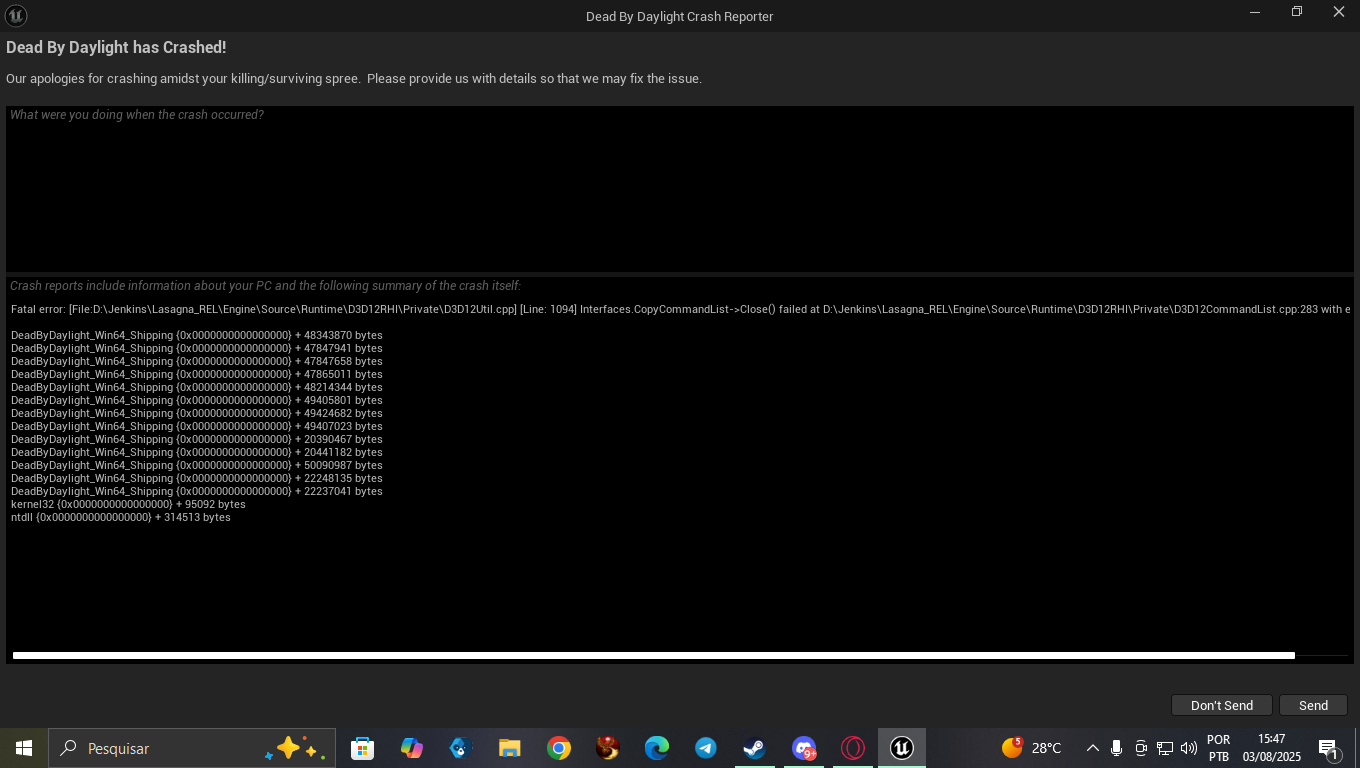Screen dimensions: 1360x768
Task: Open Copilot from the taskbar
Action: coord(412,748)
